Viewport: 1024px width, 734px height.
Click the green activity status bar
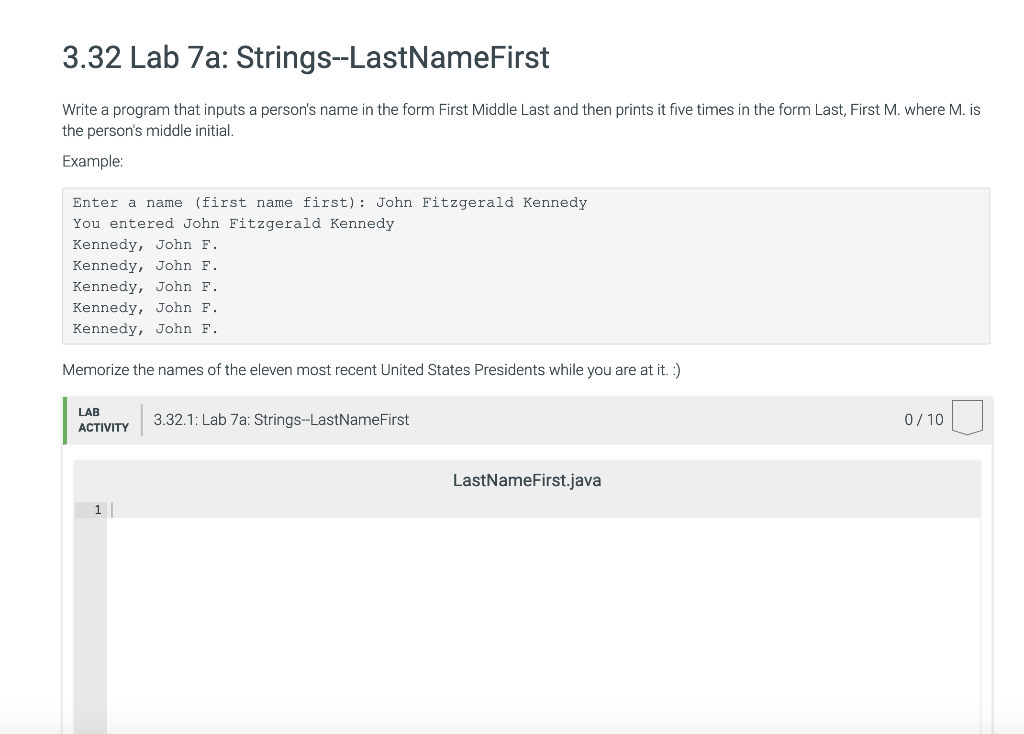pos(65,420)
